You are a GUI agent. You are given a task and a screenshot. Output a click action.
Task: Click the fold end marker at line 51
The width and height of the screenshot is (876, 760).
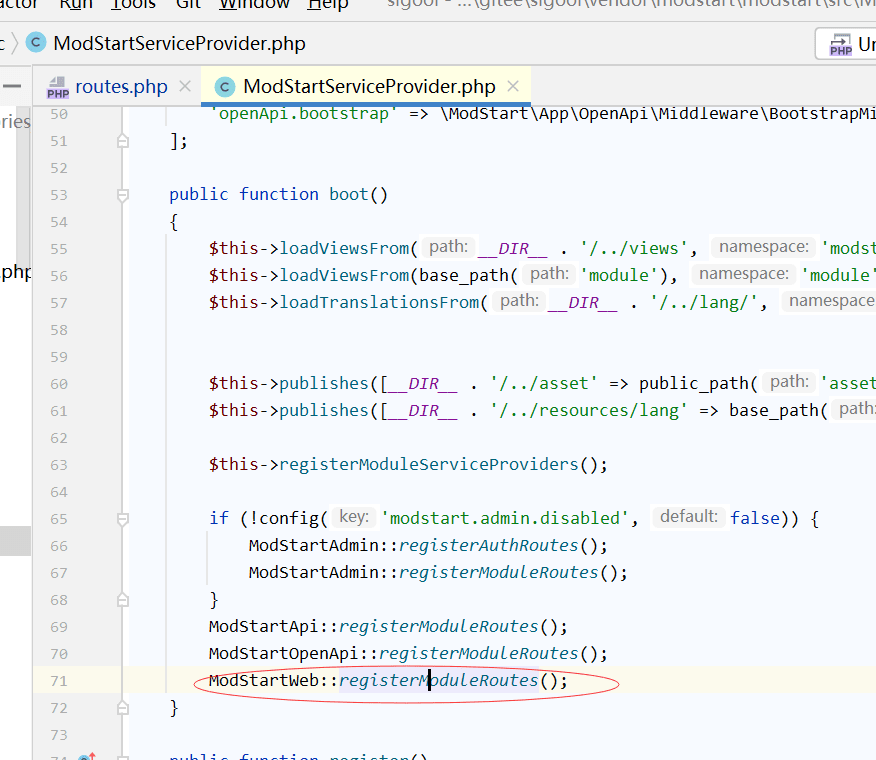coord(123,141)
